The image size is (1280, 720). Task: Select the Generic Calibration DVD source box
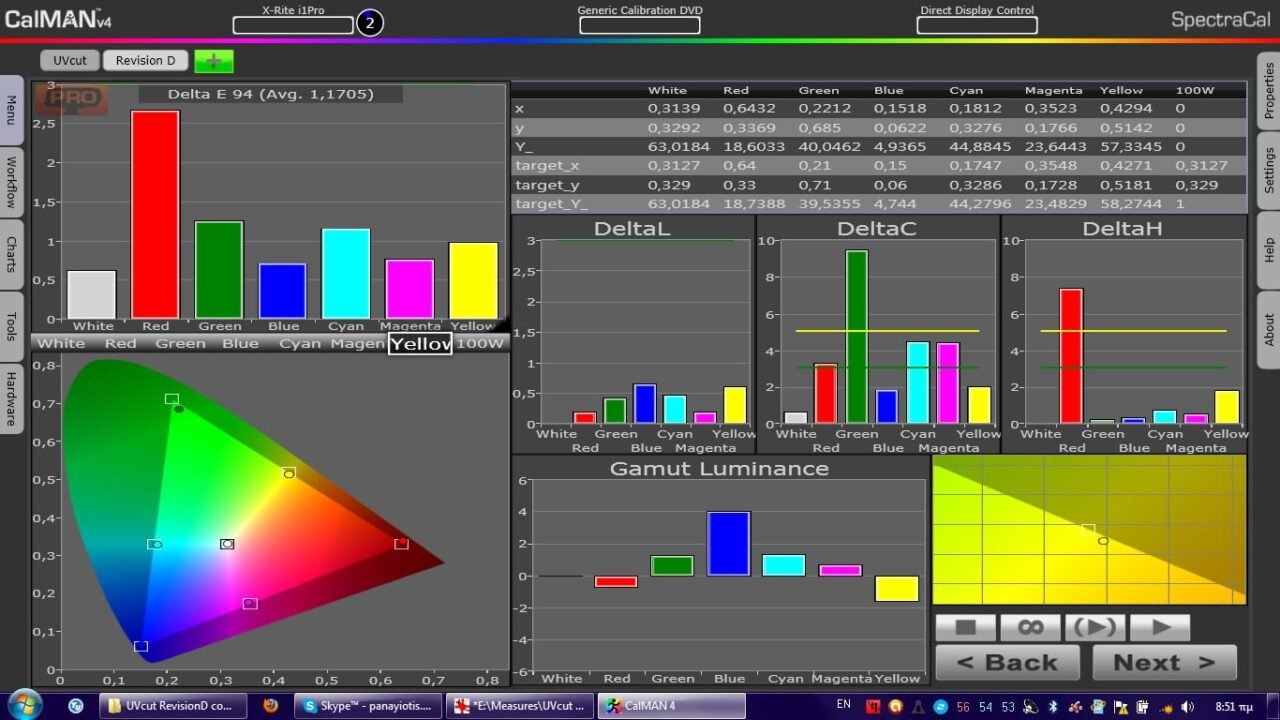[639, 25]
